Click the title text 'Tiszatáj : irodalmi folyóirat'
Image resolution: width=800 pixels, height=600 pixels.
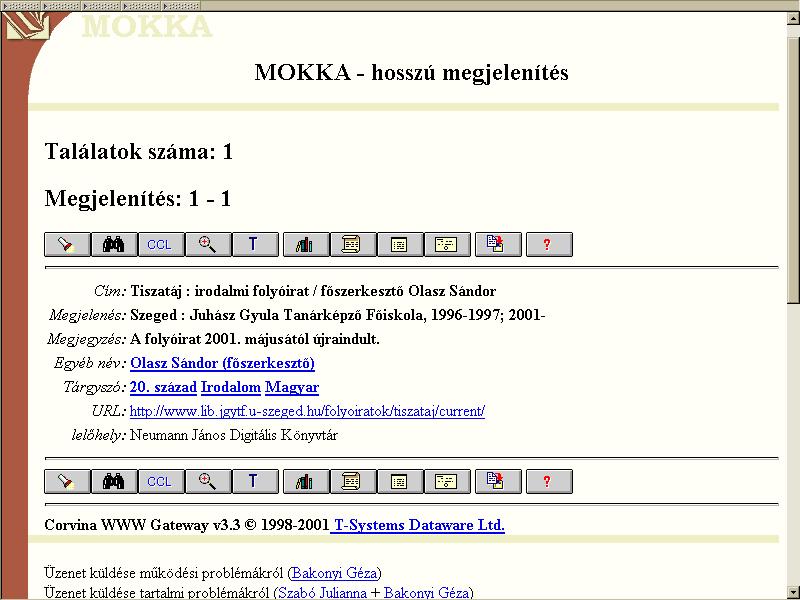click(219, 291)
